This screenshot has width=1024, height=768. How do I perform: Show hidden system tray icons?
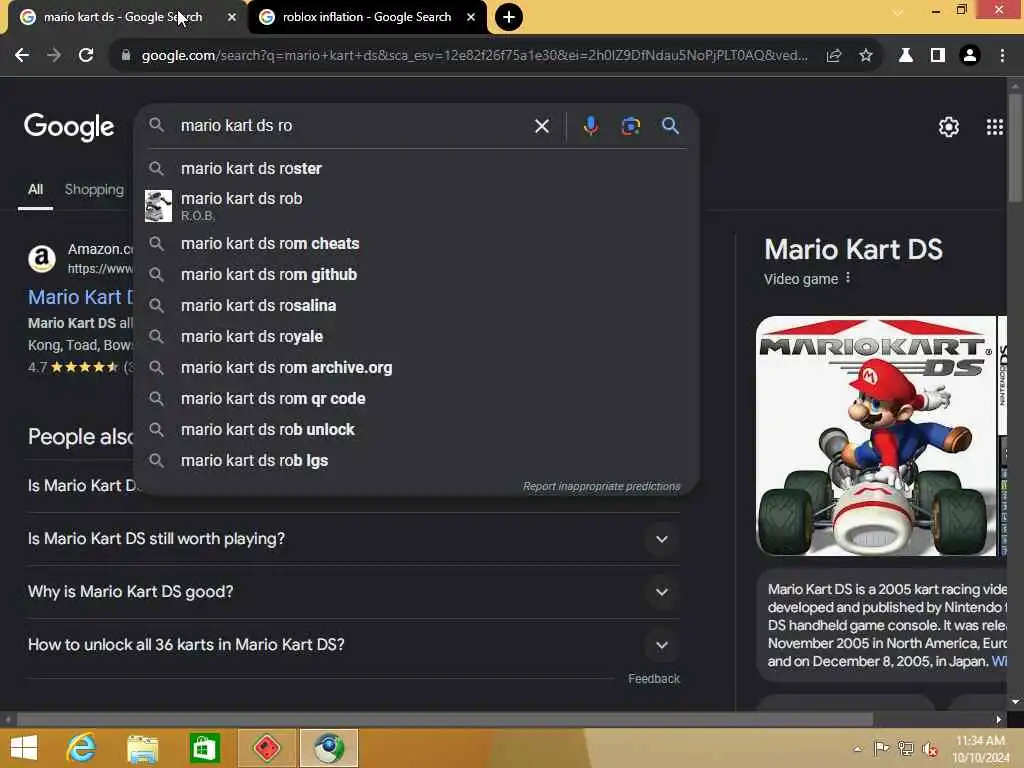click(x=857, y=749)
